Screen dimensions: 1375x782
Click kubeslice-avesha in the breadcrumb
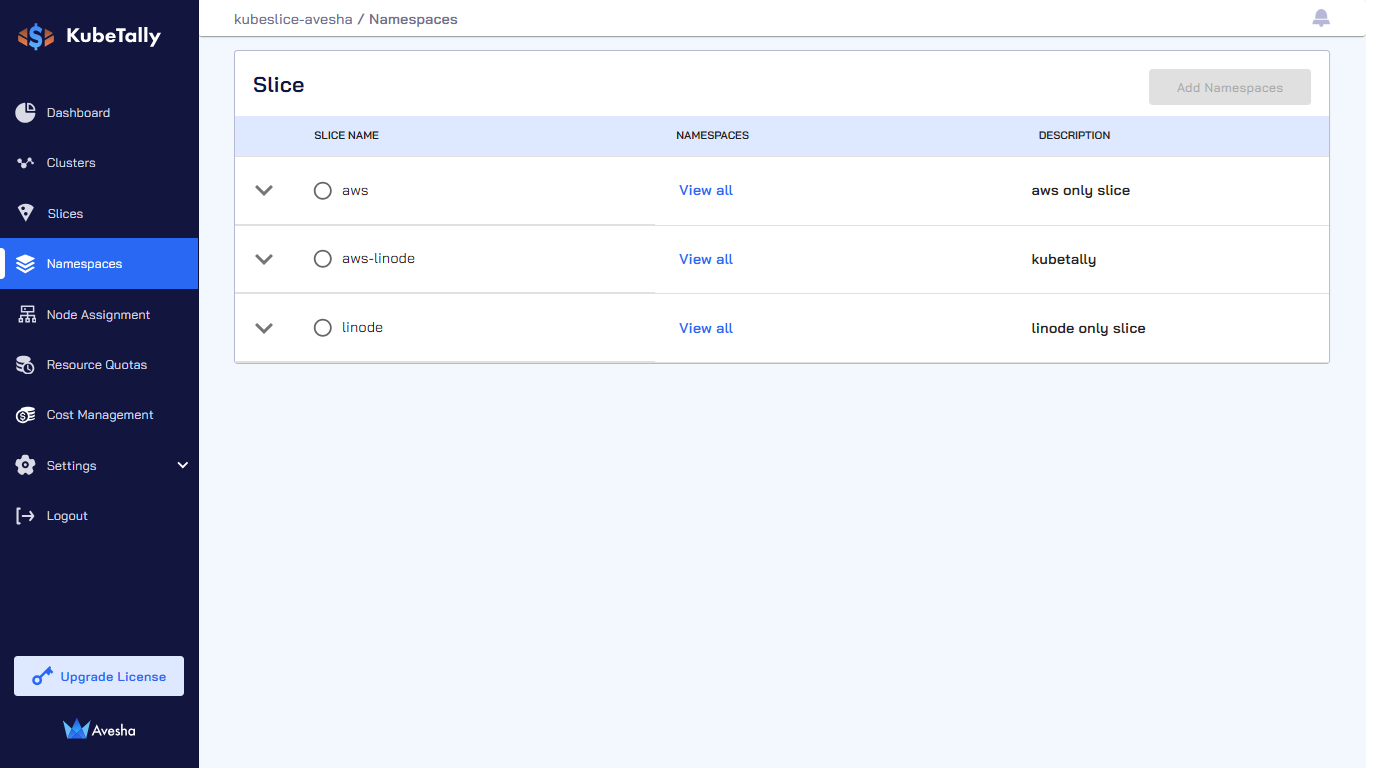pyautogui.click(x=293, y=19)
